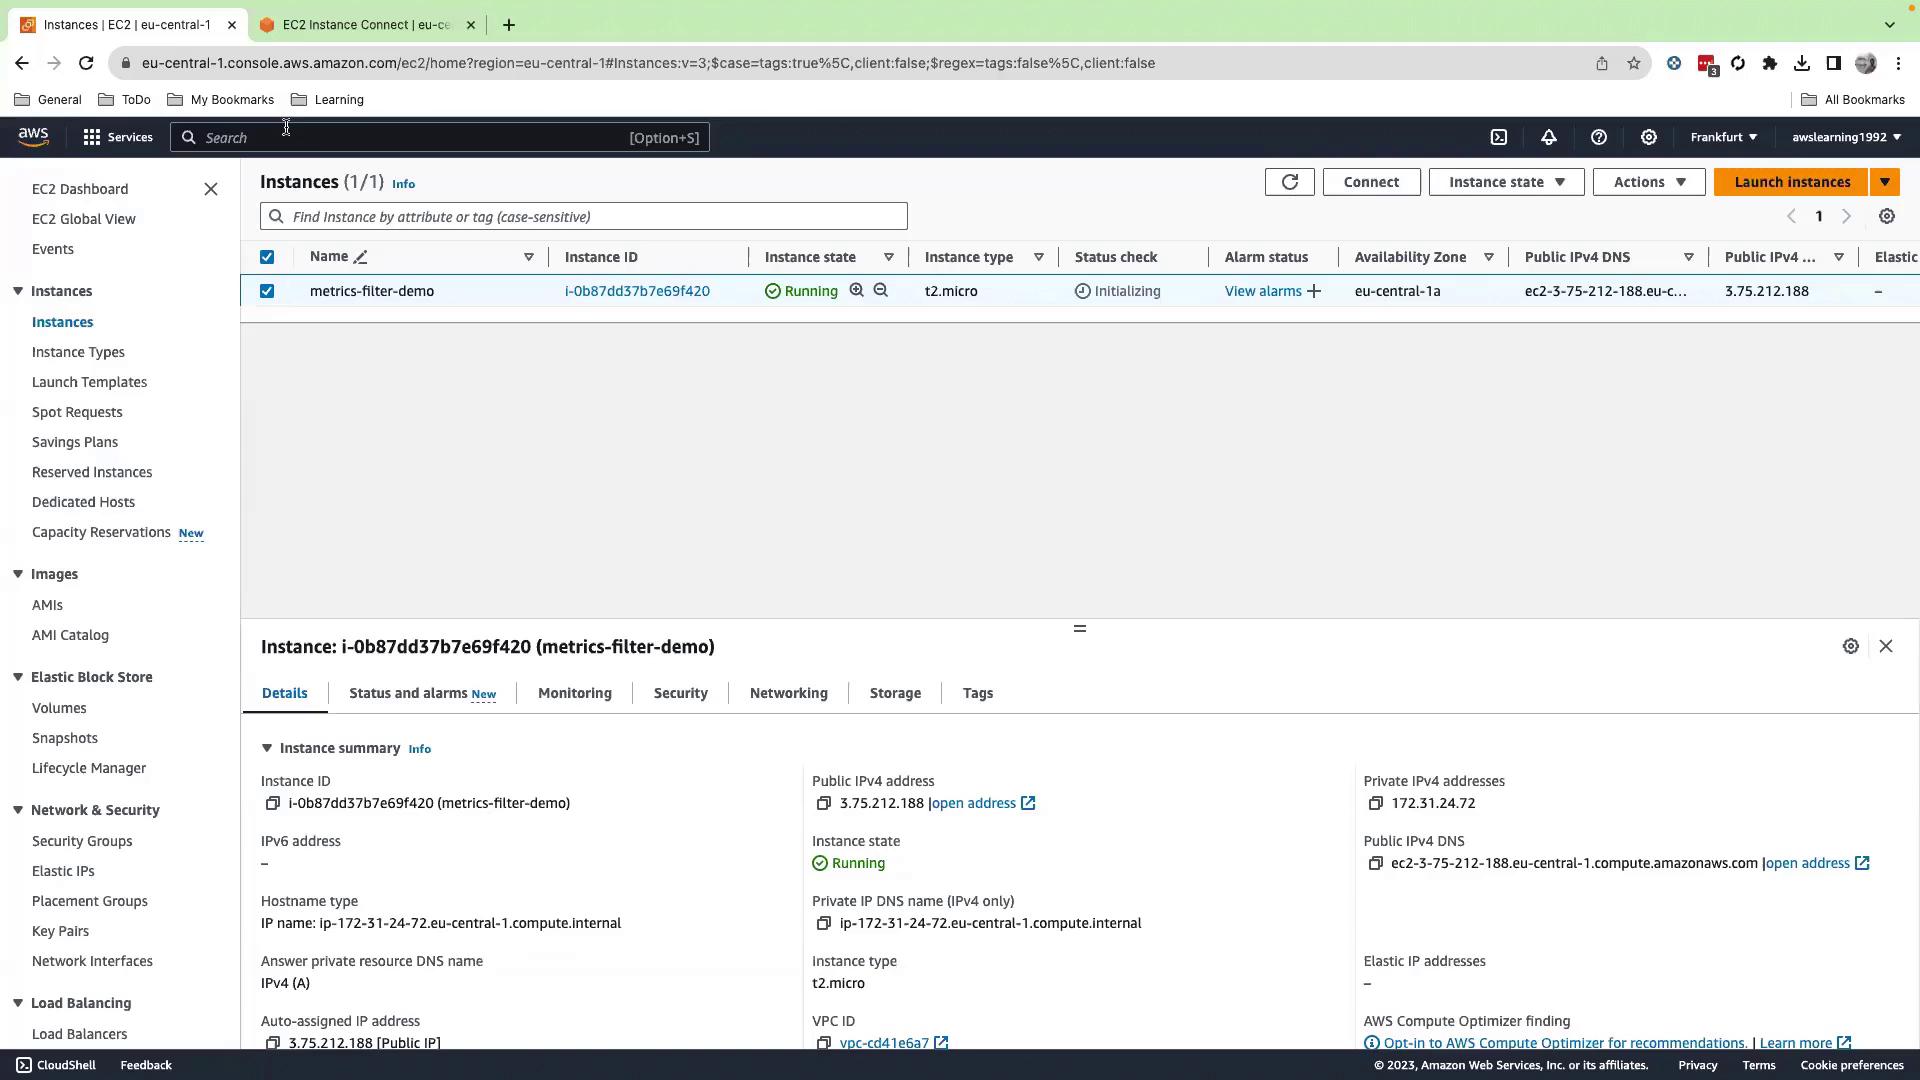Open the Instance state dropdown
This screenshot has height=1080, width=1920.
(x=1506, y=182)
